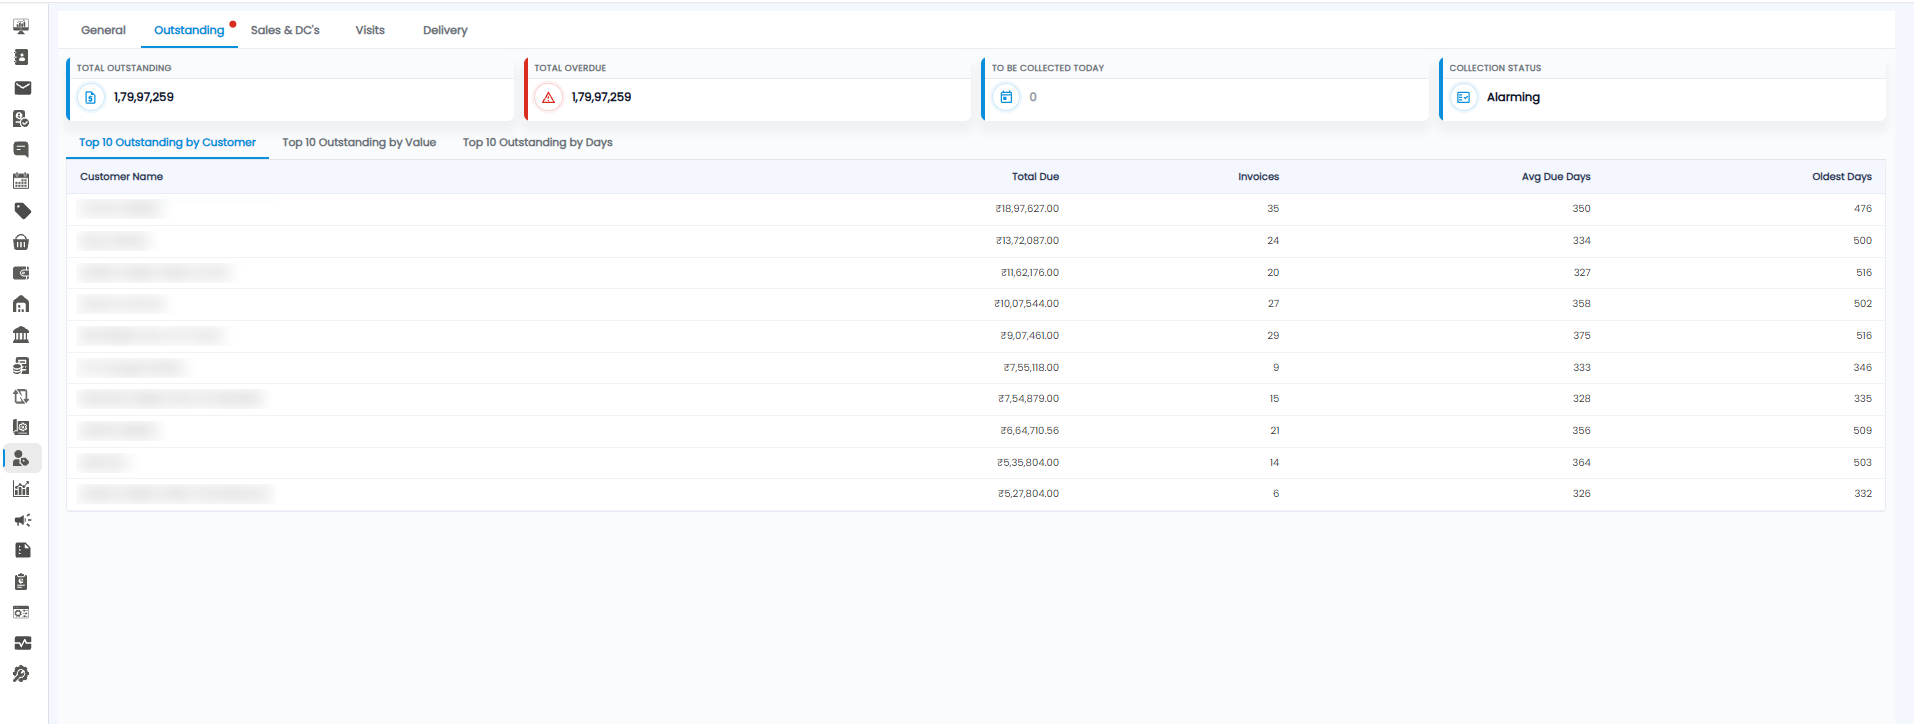Open the Sales & DC's tab
The width and height of the screenshot is (1914, 724).
coord(285,30)
